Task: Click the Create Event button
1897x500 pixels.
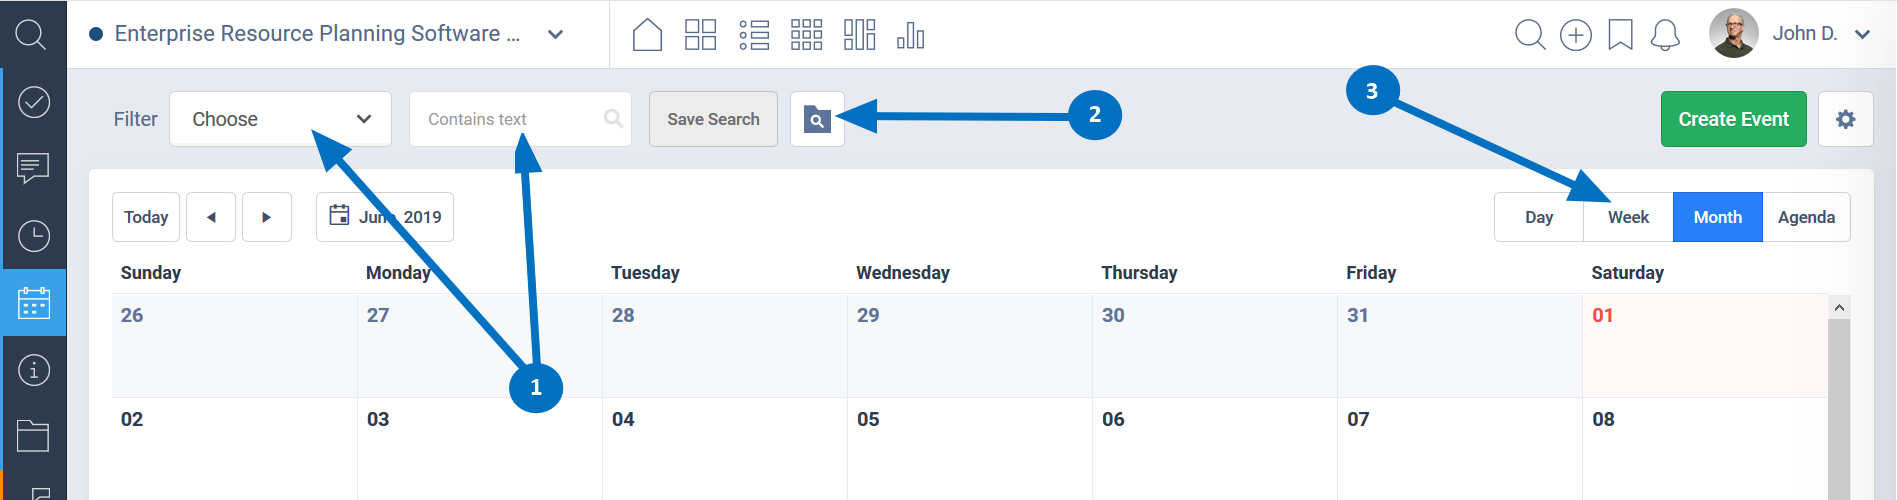Action: (x=1733, y=119)
